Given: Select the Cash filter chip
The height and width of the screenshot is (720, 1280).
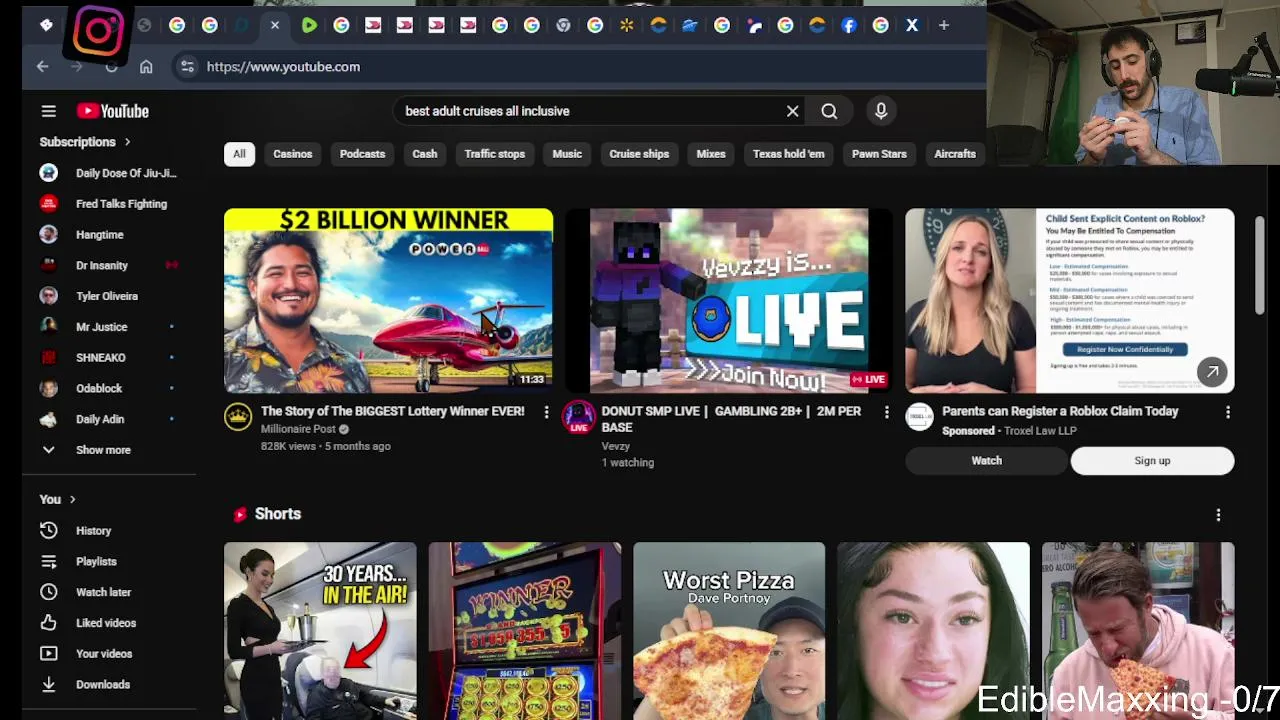Looking at the screenshot, I should click(x=425, y=154).
